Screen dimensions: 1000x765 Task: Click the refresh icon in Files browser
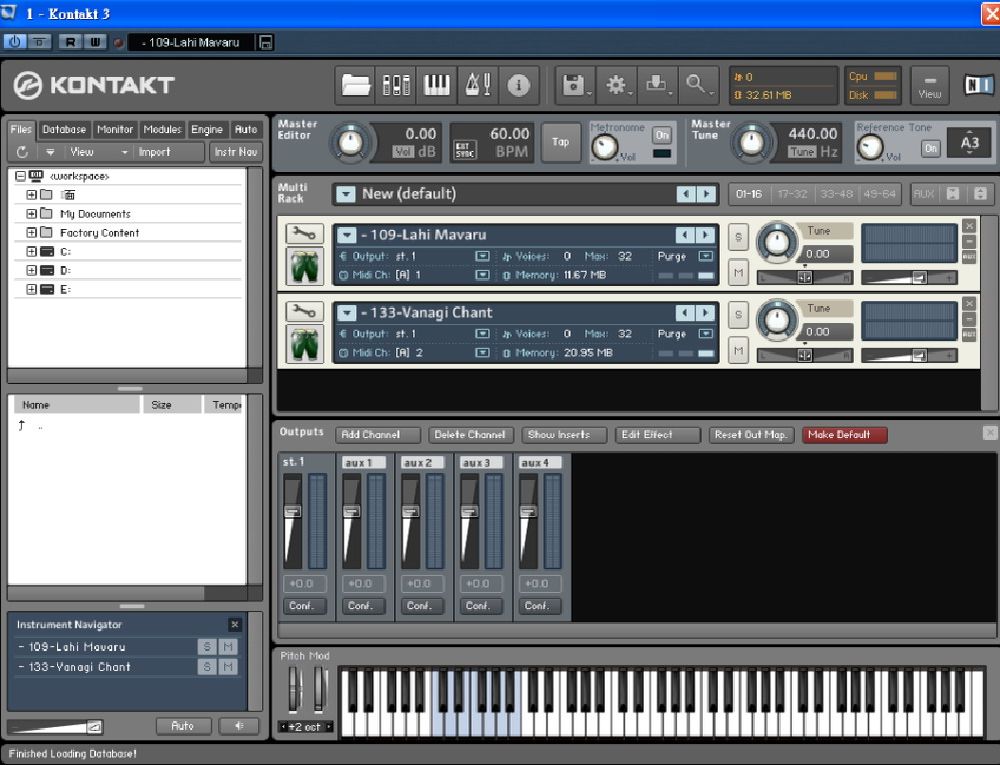tap(22, 152)
